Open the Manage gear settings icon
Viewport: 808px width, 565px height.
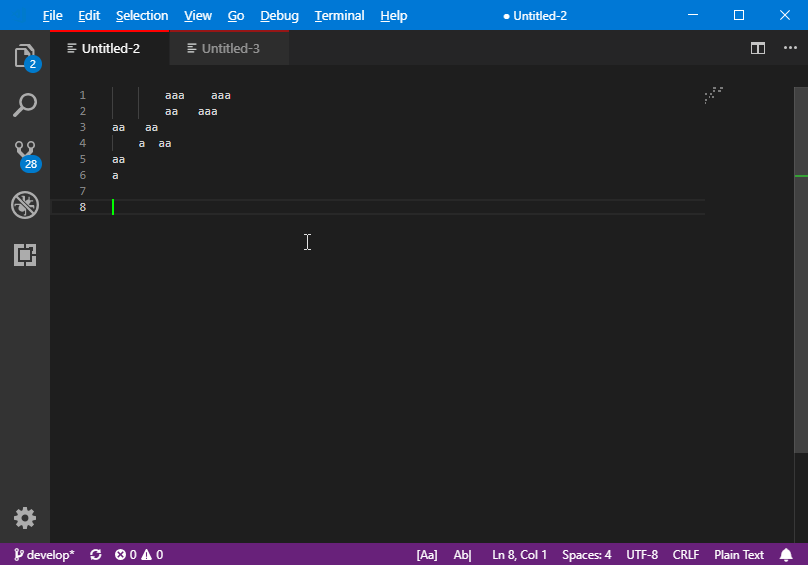pyautogui.click(x=25, y=518)
